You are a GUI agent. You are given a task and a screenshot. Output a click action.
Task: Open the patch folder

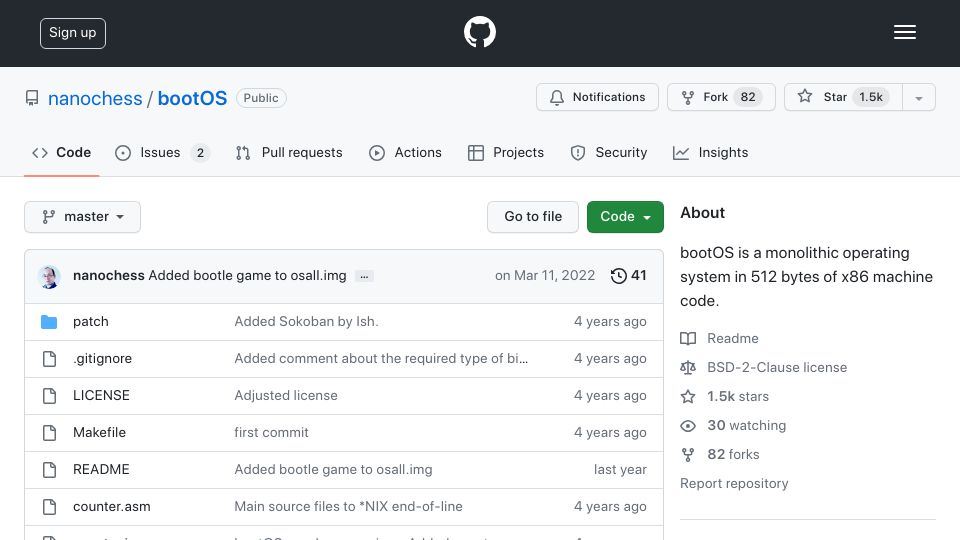pyautogui.click(x=91, y=321)
